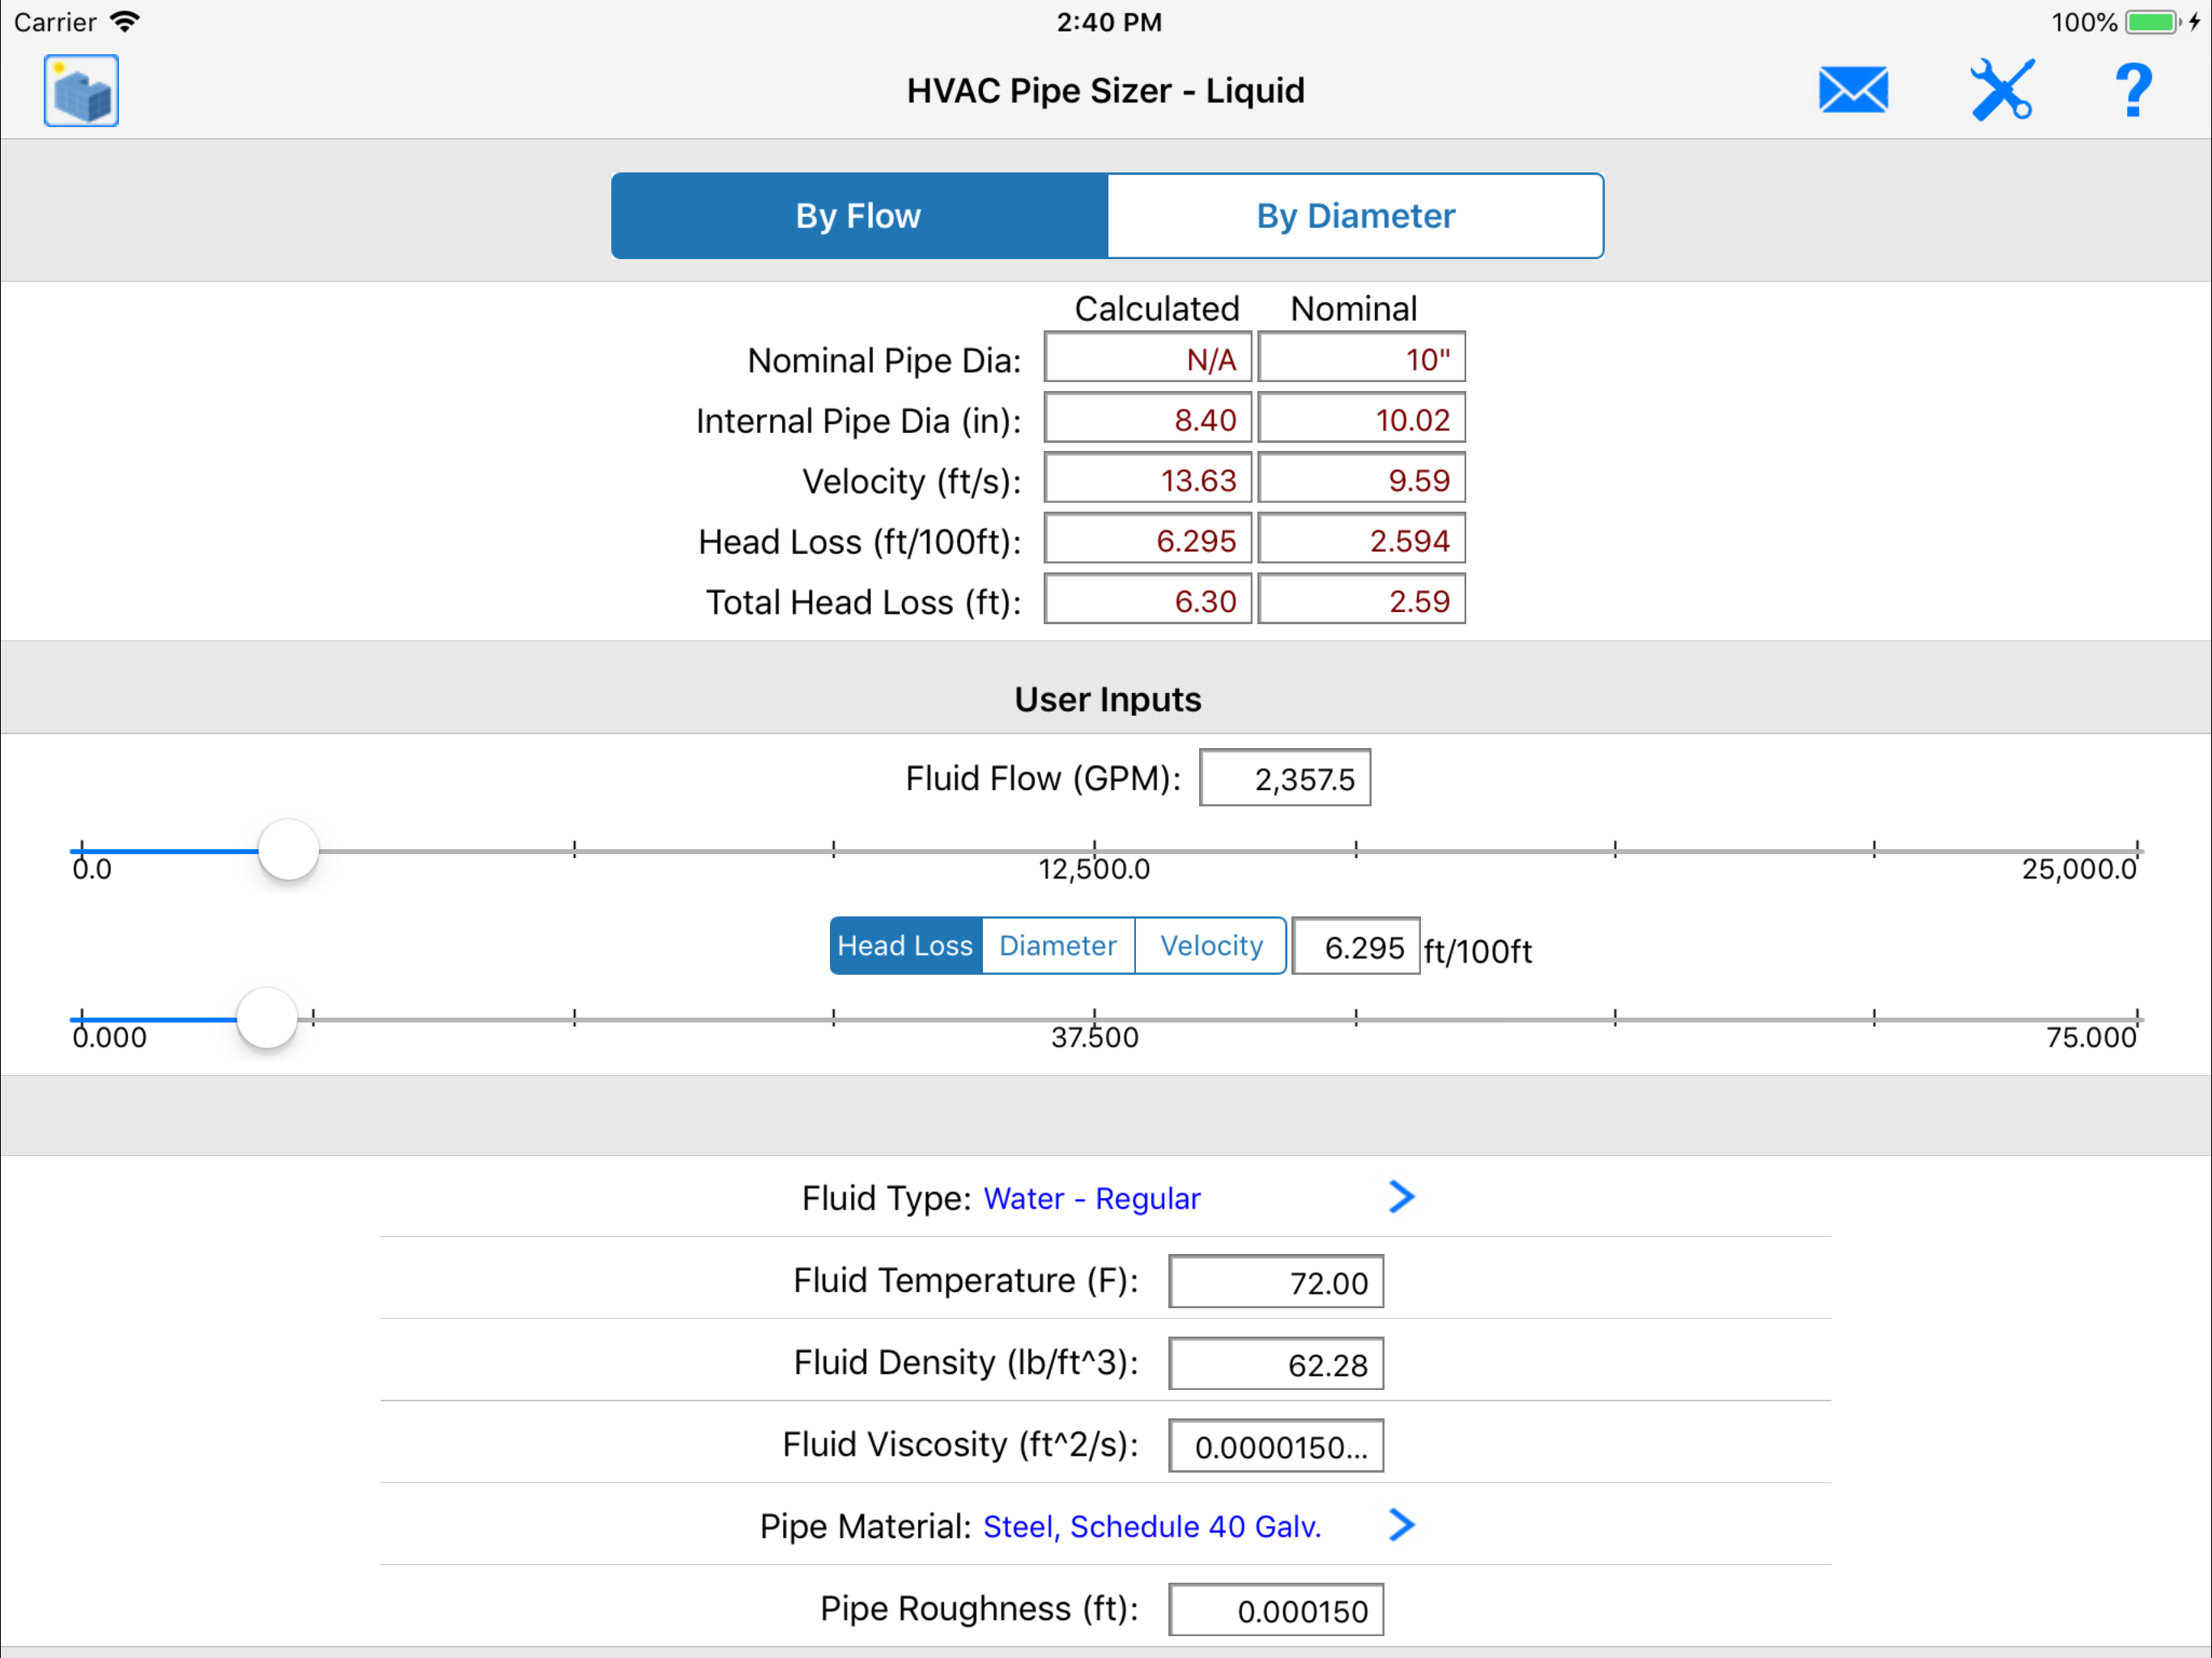The width and height of the screenshot is (2212, 1658).
Task: Expand Fluid Type chevron arrow
Action: [1401, 1197]
